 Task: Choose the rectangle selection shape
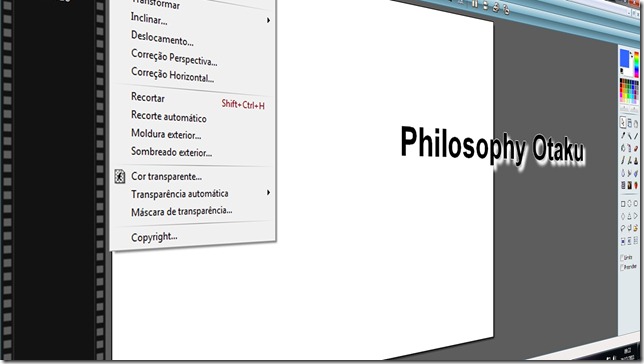click(x=623, y=203)
